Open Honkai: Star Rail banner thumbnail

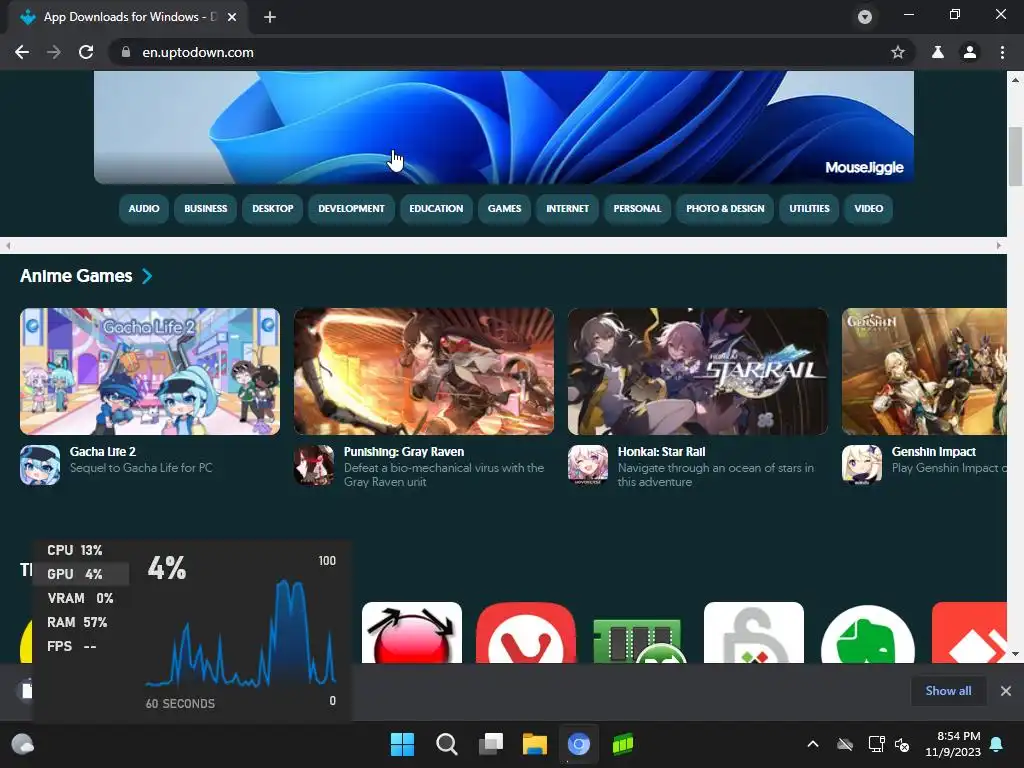pyautogui.click(x=697, y=372)
